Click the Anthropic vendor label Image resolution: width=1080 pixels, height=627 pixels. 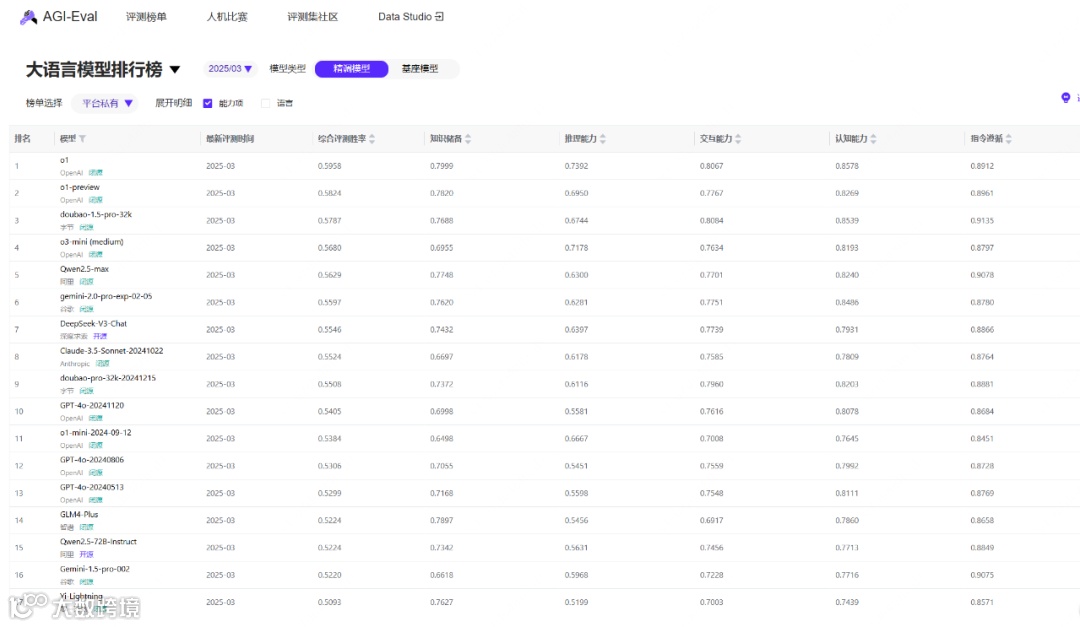(74, 364)
